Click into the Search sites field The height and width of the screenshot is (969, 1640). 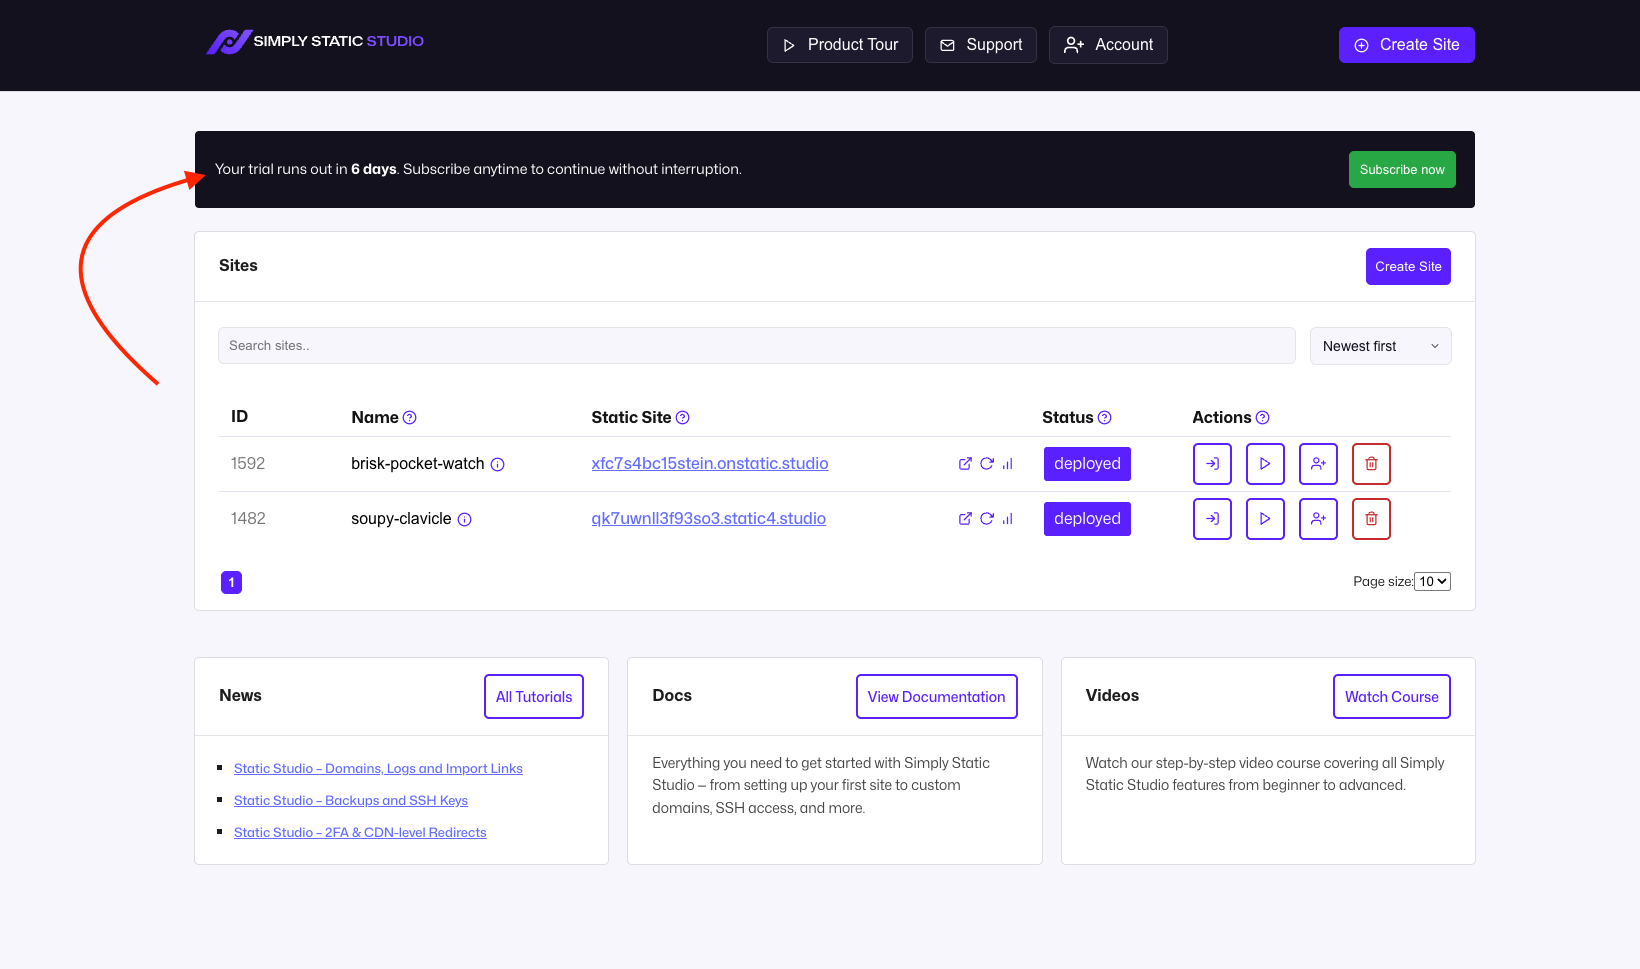pyautogui.click(x=756, y=346)
